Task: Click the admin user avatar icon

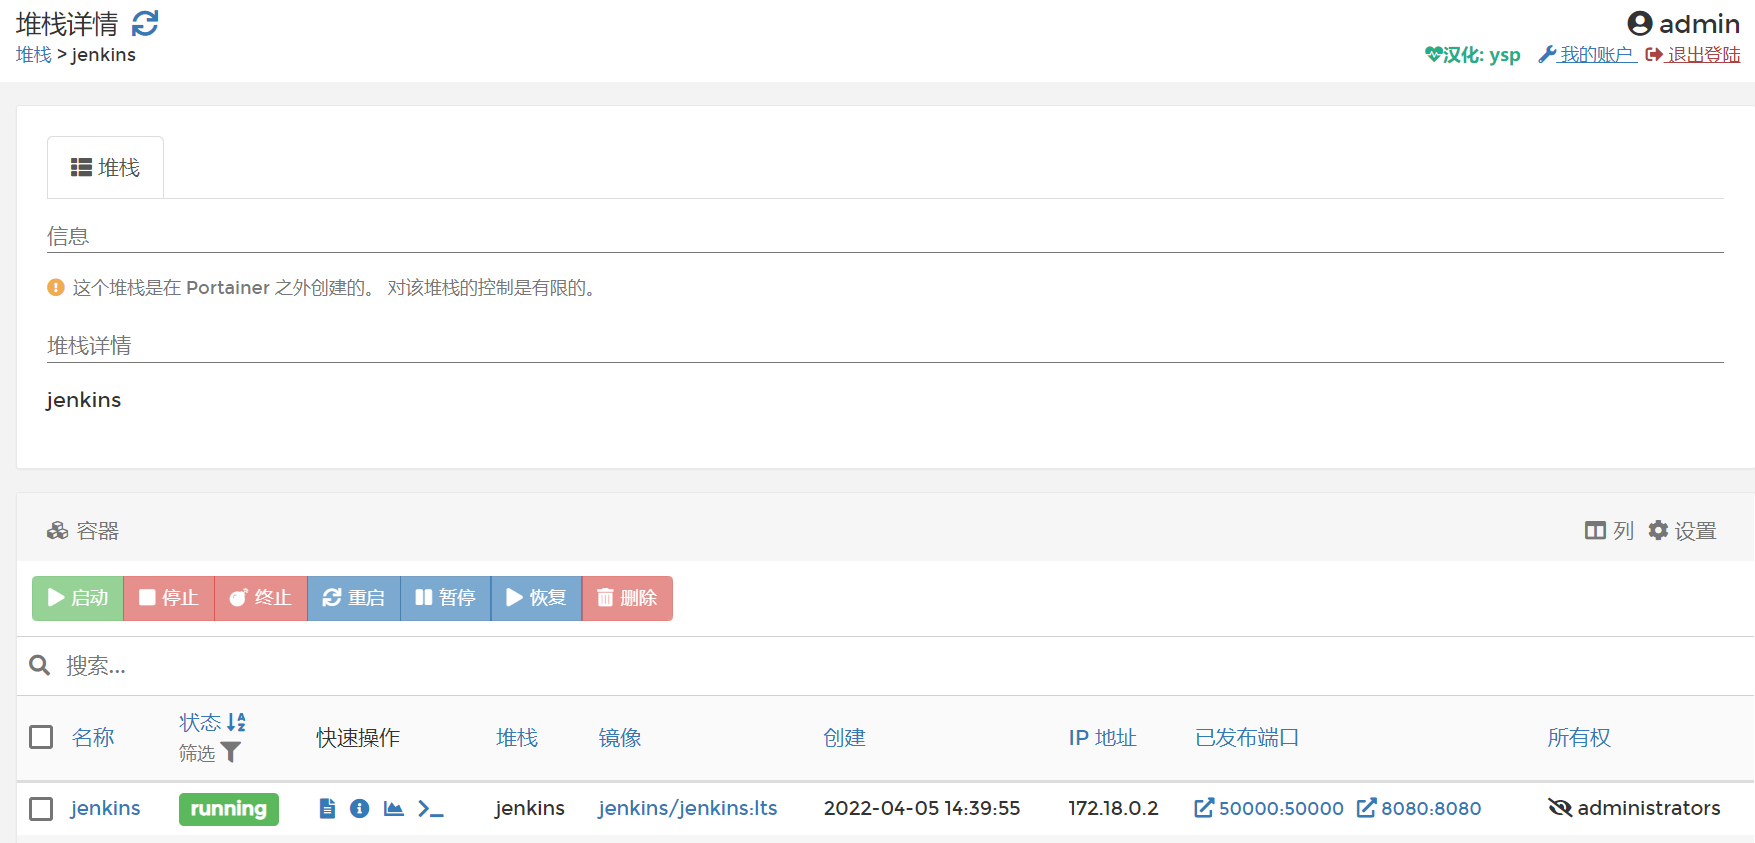Action: tap(1640, 23)
